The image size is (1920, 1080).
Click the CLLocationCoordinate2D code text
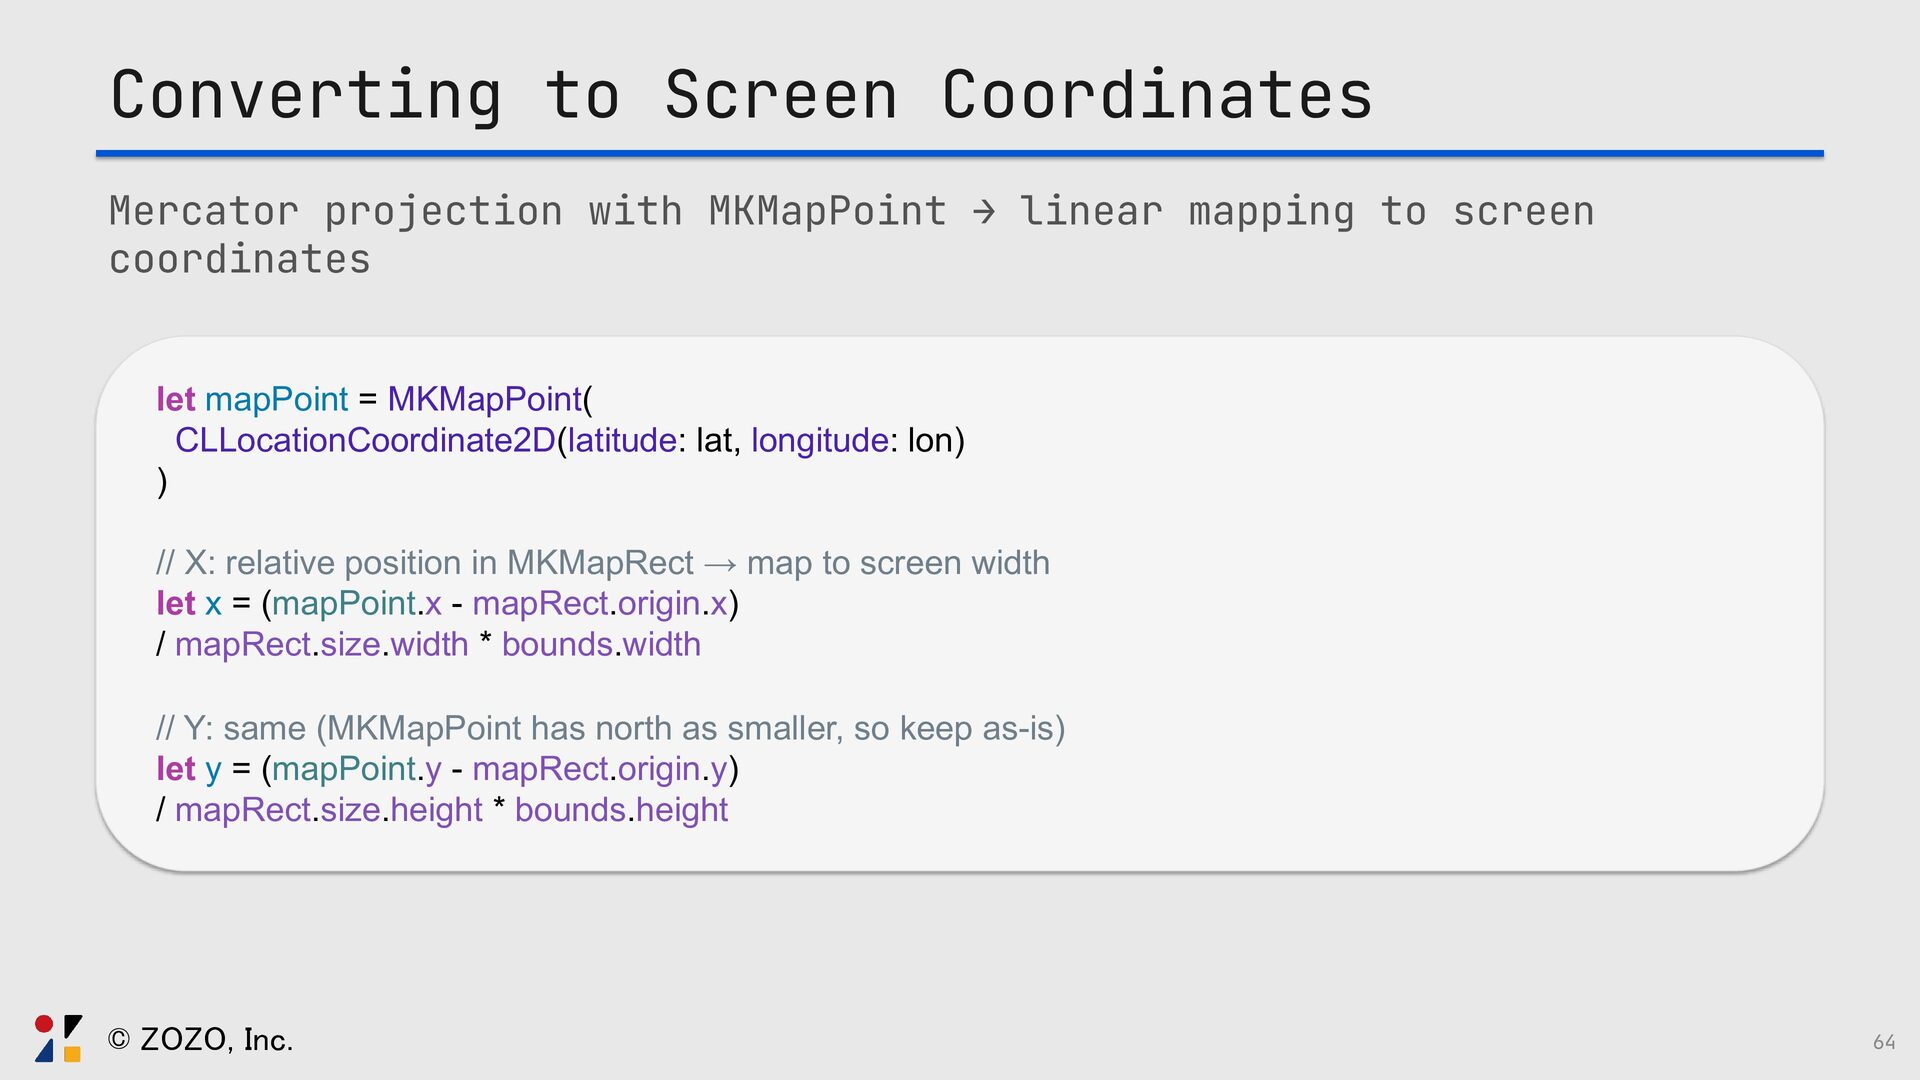pyautogui.click(x=365, y=440)
